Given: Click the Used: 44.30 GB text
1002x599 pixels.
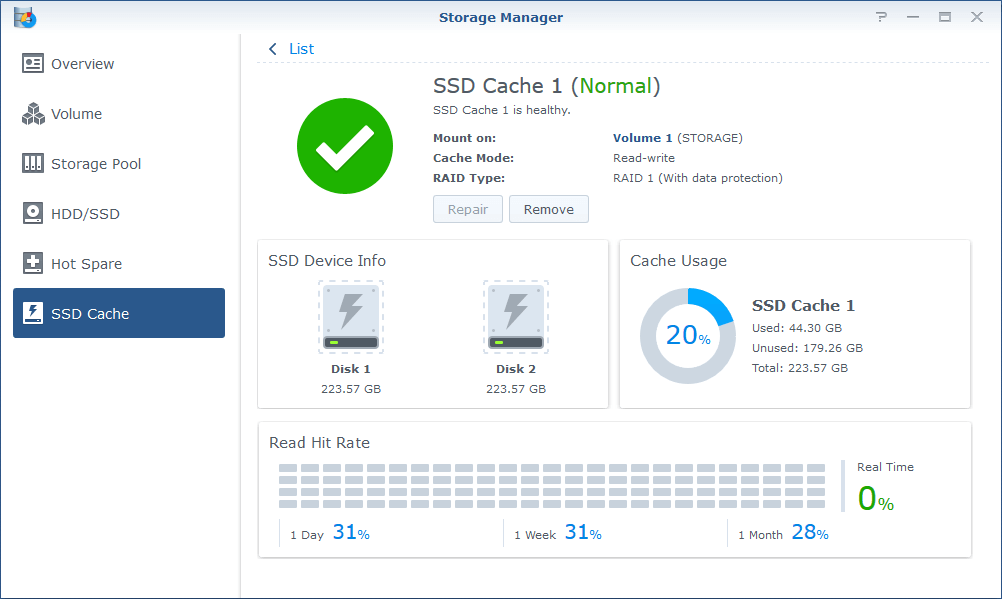Looking at the screenshot, I should tap(797, 328).
